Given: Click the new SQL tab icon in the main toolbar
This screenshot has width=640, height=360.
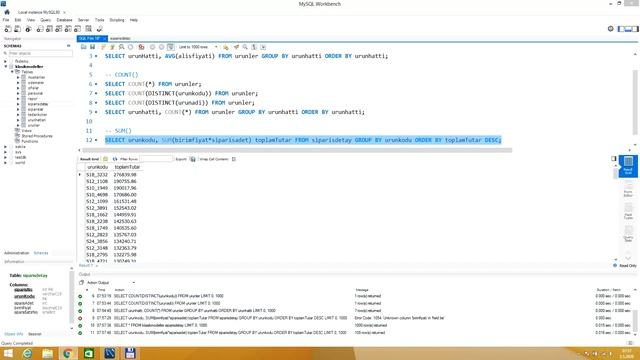Looking at the screenshot, I should click(8, 29).
